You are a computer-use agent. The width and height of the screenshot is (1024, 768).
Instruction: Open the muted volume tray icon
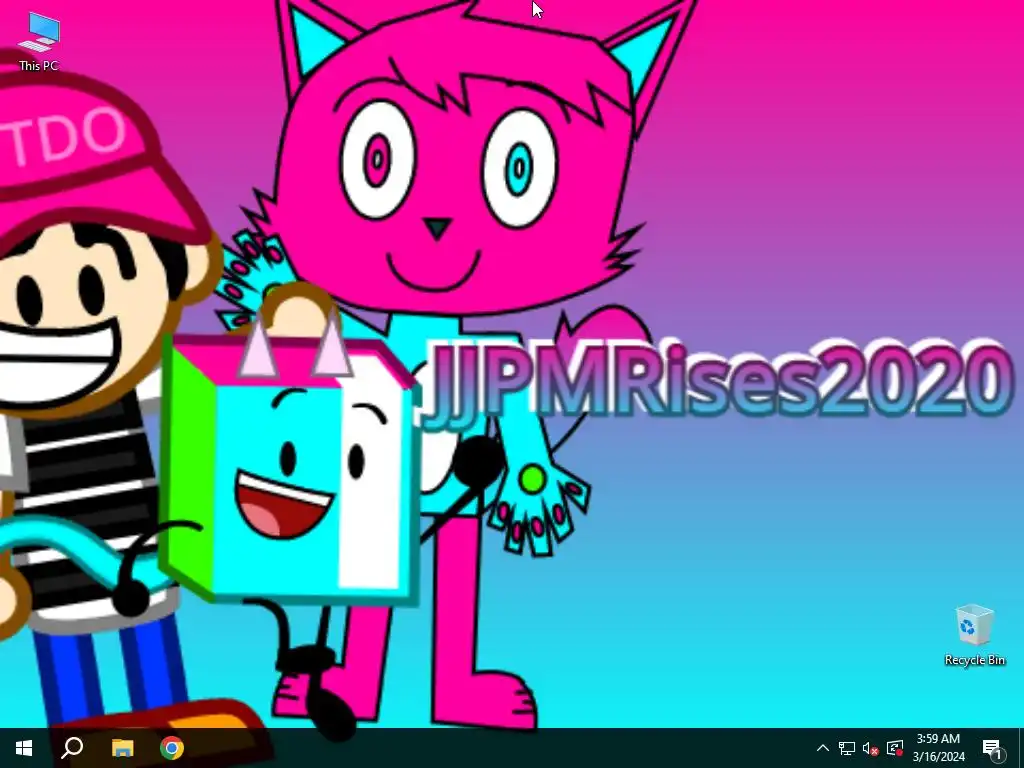pos(871,748)
